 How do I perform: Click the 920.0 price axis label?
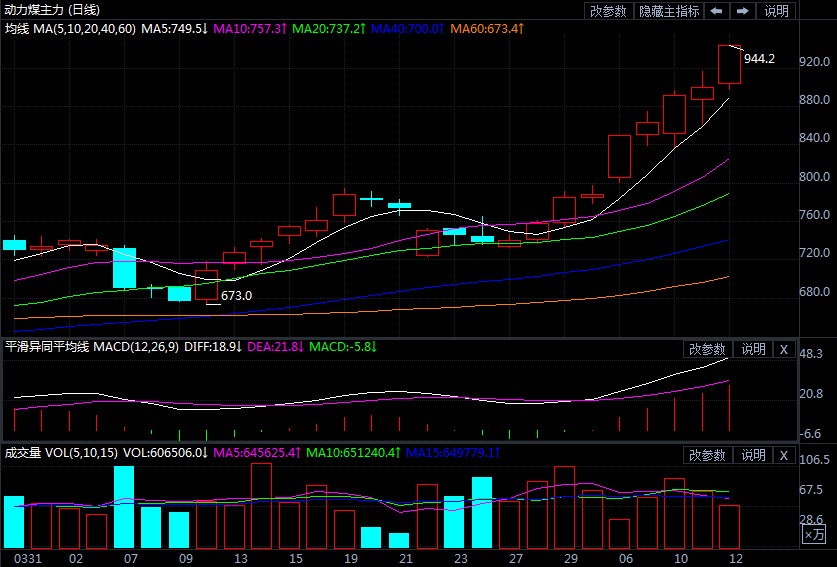coord(815,61)
